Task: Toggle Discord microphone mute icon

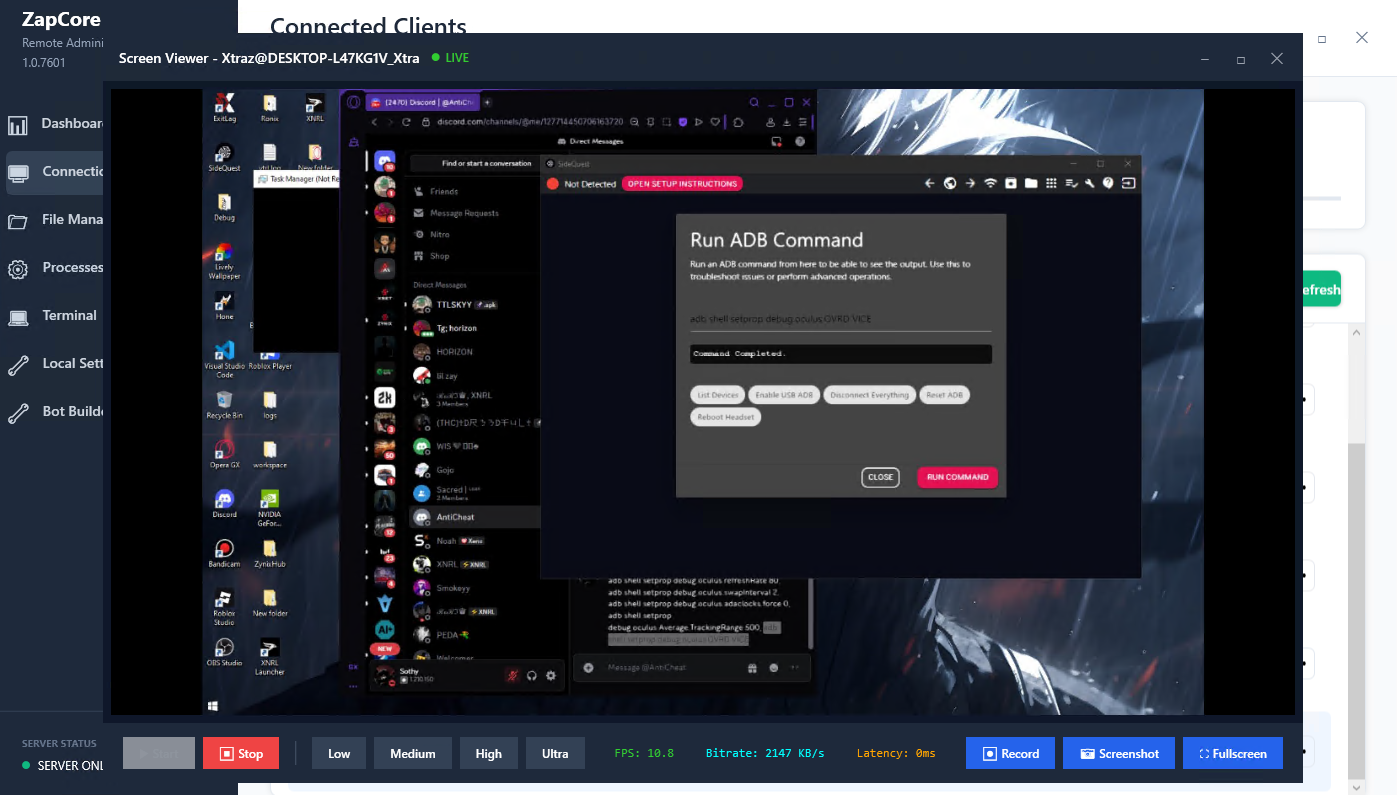Action: (x=512, y=676)
